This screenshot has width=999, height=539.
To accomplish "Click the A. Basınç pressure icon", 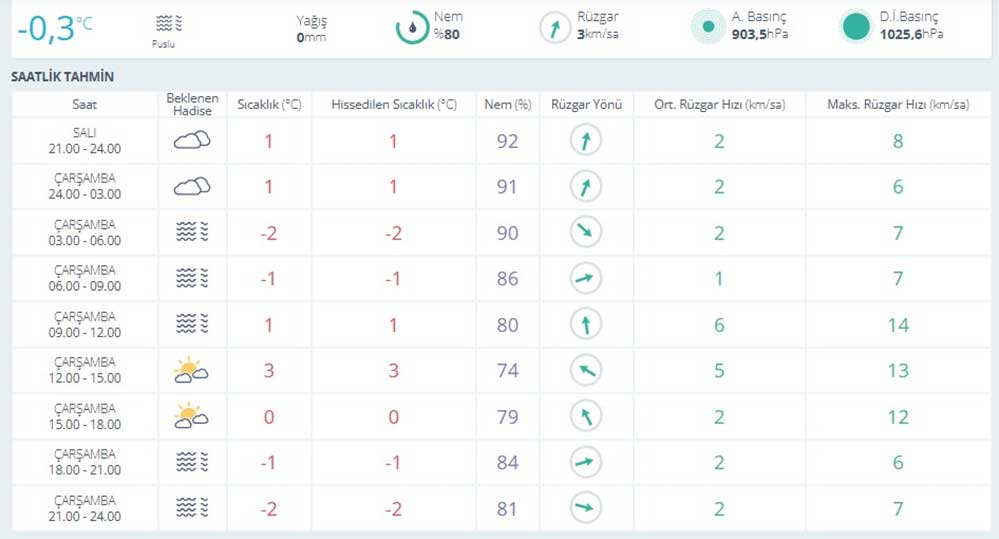I will tap(708, 28).
